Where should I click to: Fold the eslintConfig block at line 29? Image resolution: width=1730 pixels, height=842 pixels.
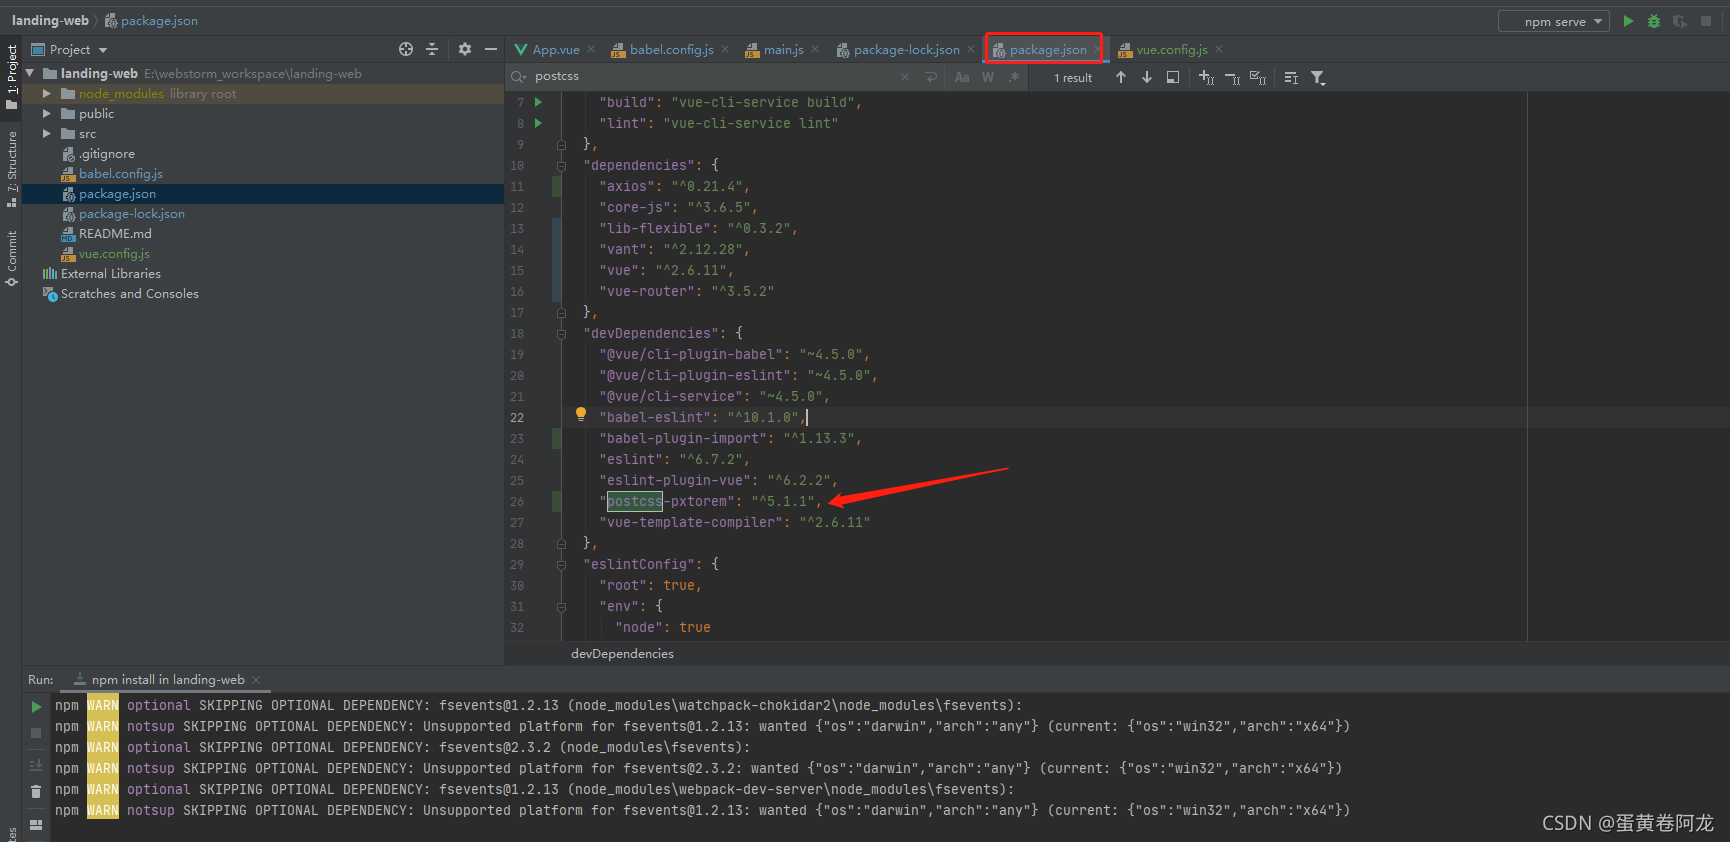(561, 564)
